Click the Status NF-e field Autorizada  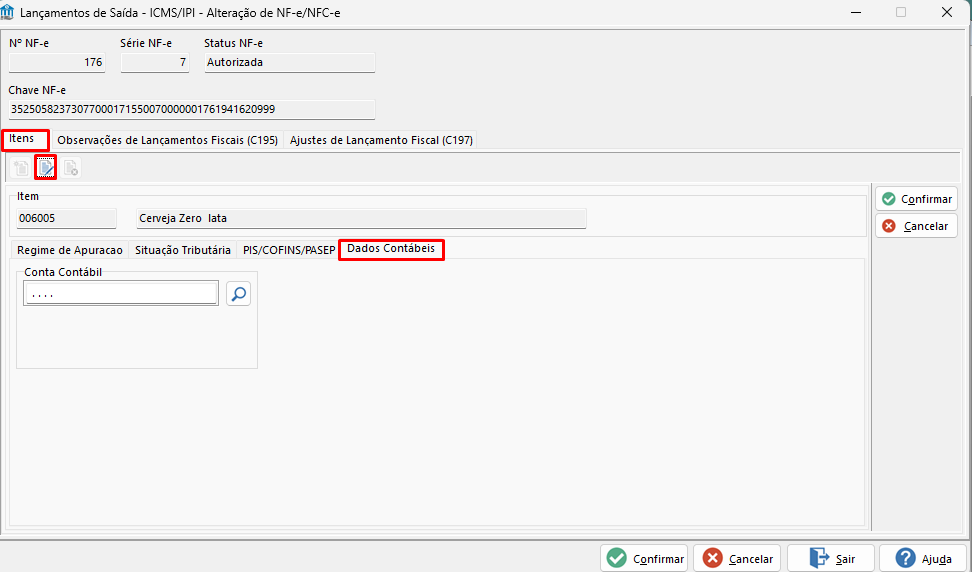tap(289, 63)
